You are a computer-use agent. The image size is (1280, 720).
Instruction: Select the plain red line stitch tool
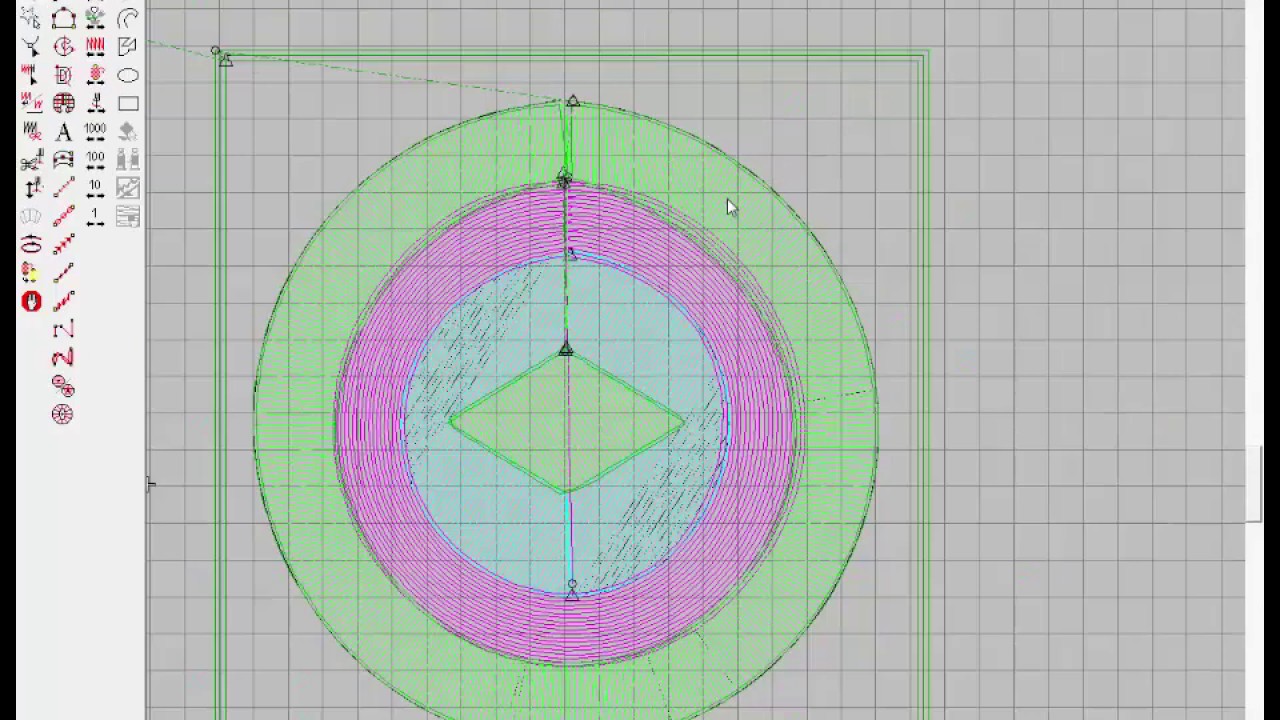[63, 187]
